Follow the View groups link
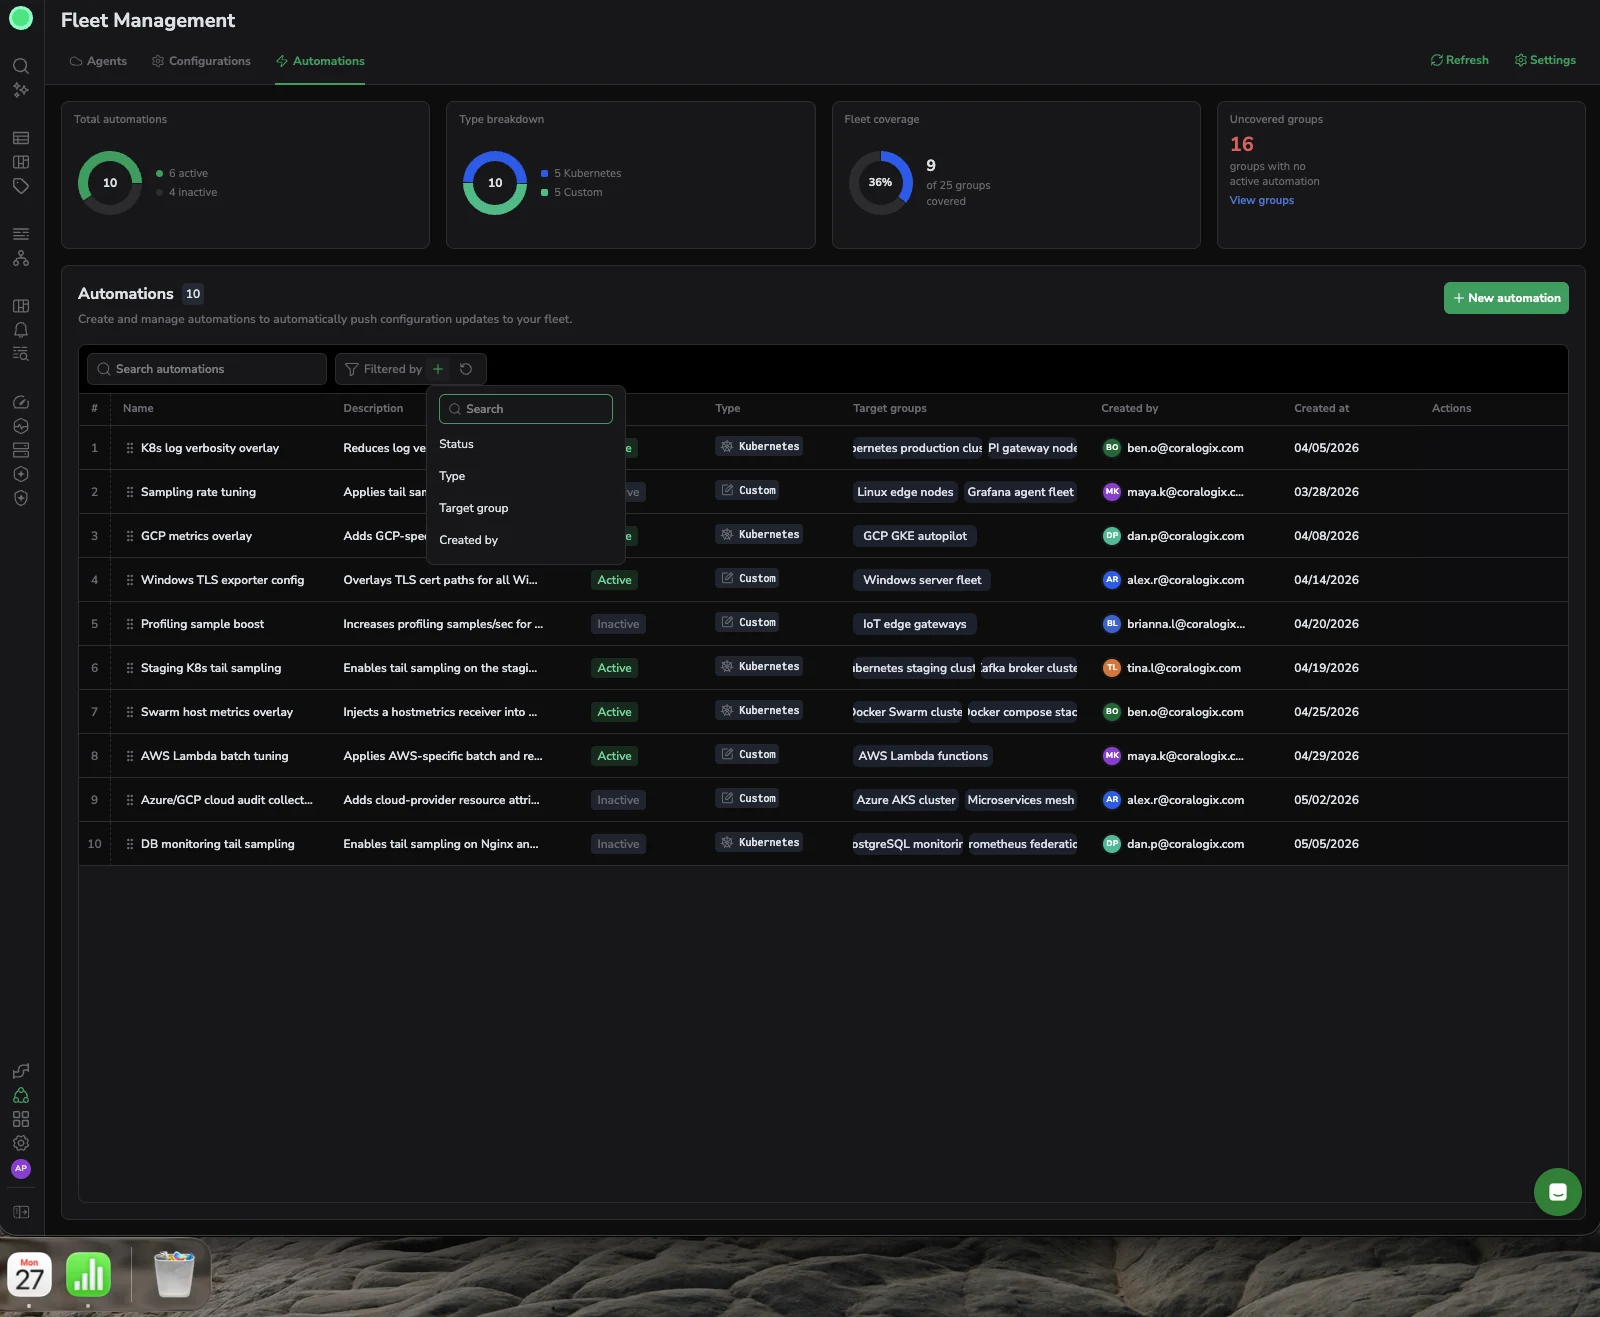Screen dimensions: 1600x1317 (1262, 200)
